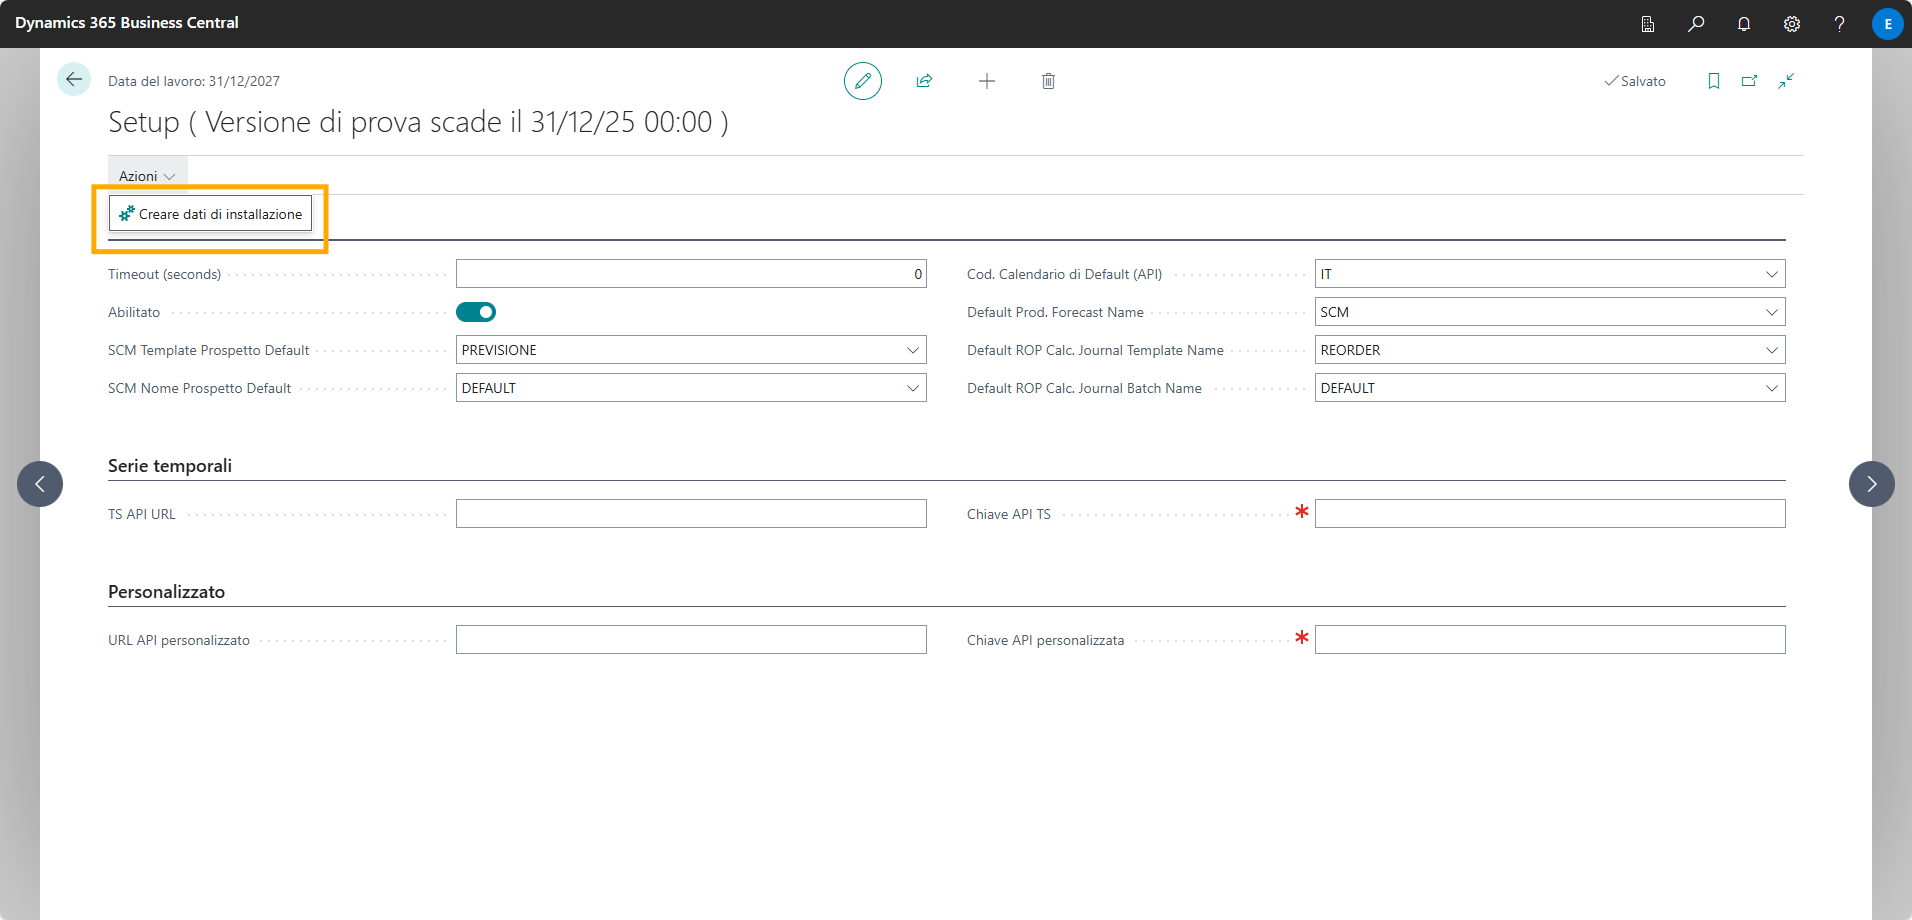The image size is (1912, 920).
Task: Open the settings gear icon
Action: coord(1792,24)
